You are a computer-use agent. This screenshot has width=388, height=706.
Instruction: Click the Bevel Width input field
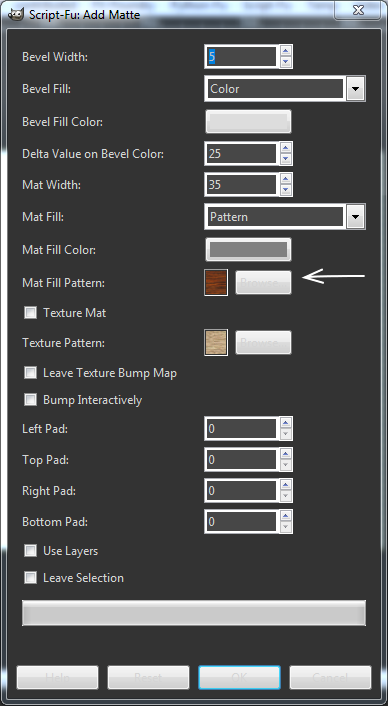(x=241, y=57)
